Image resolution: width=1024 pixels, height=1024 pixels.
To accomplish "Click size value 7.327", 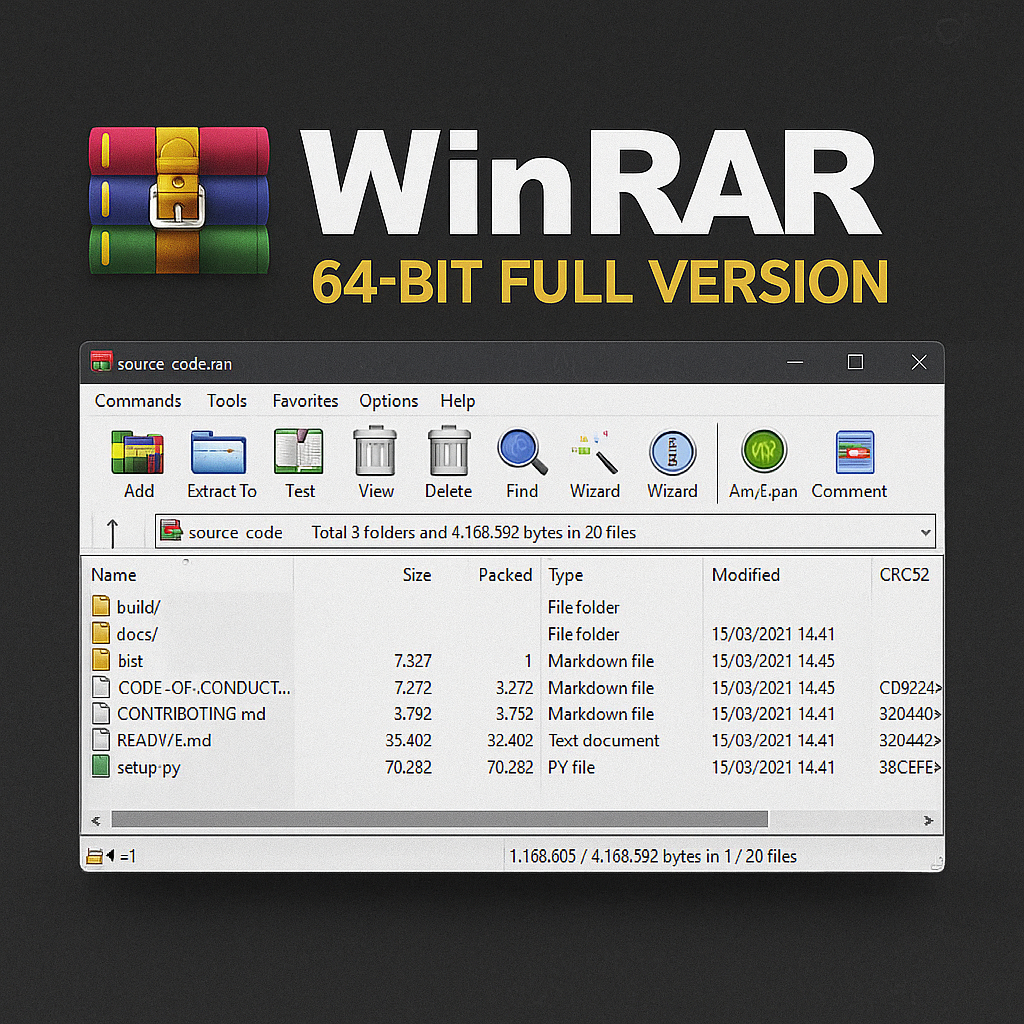I will pos(413,661).
